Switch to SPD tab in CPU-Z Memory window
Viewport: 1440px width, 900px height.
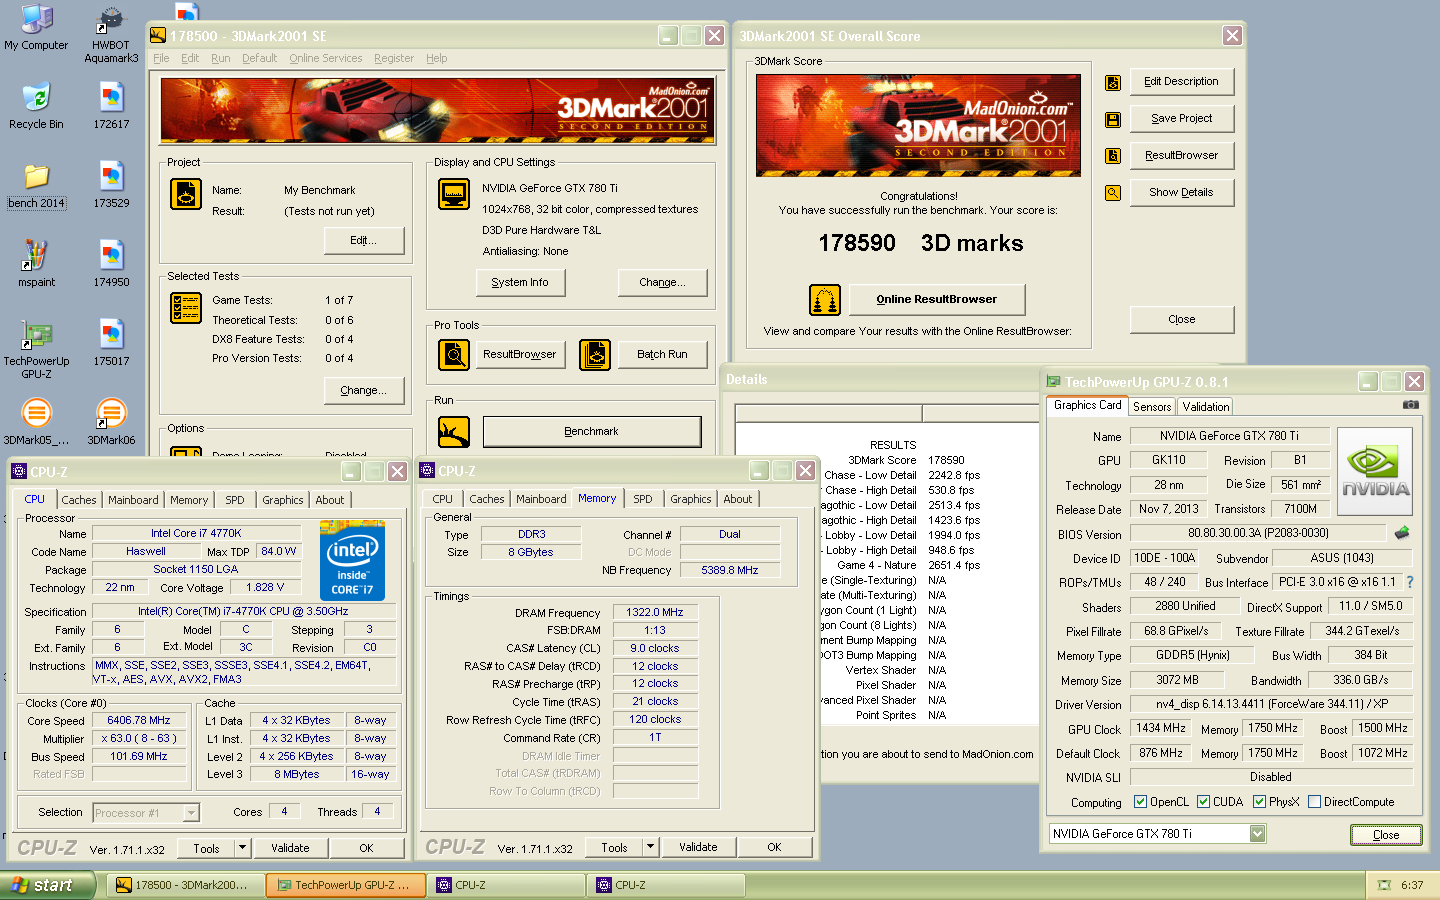click(x=643, y=499)
